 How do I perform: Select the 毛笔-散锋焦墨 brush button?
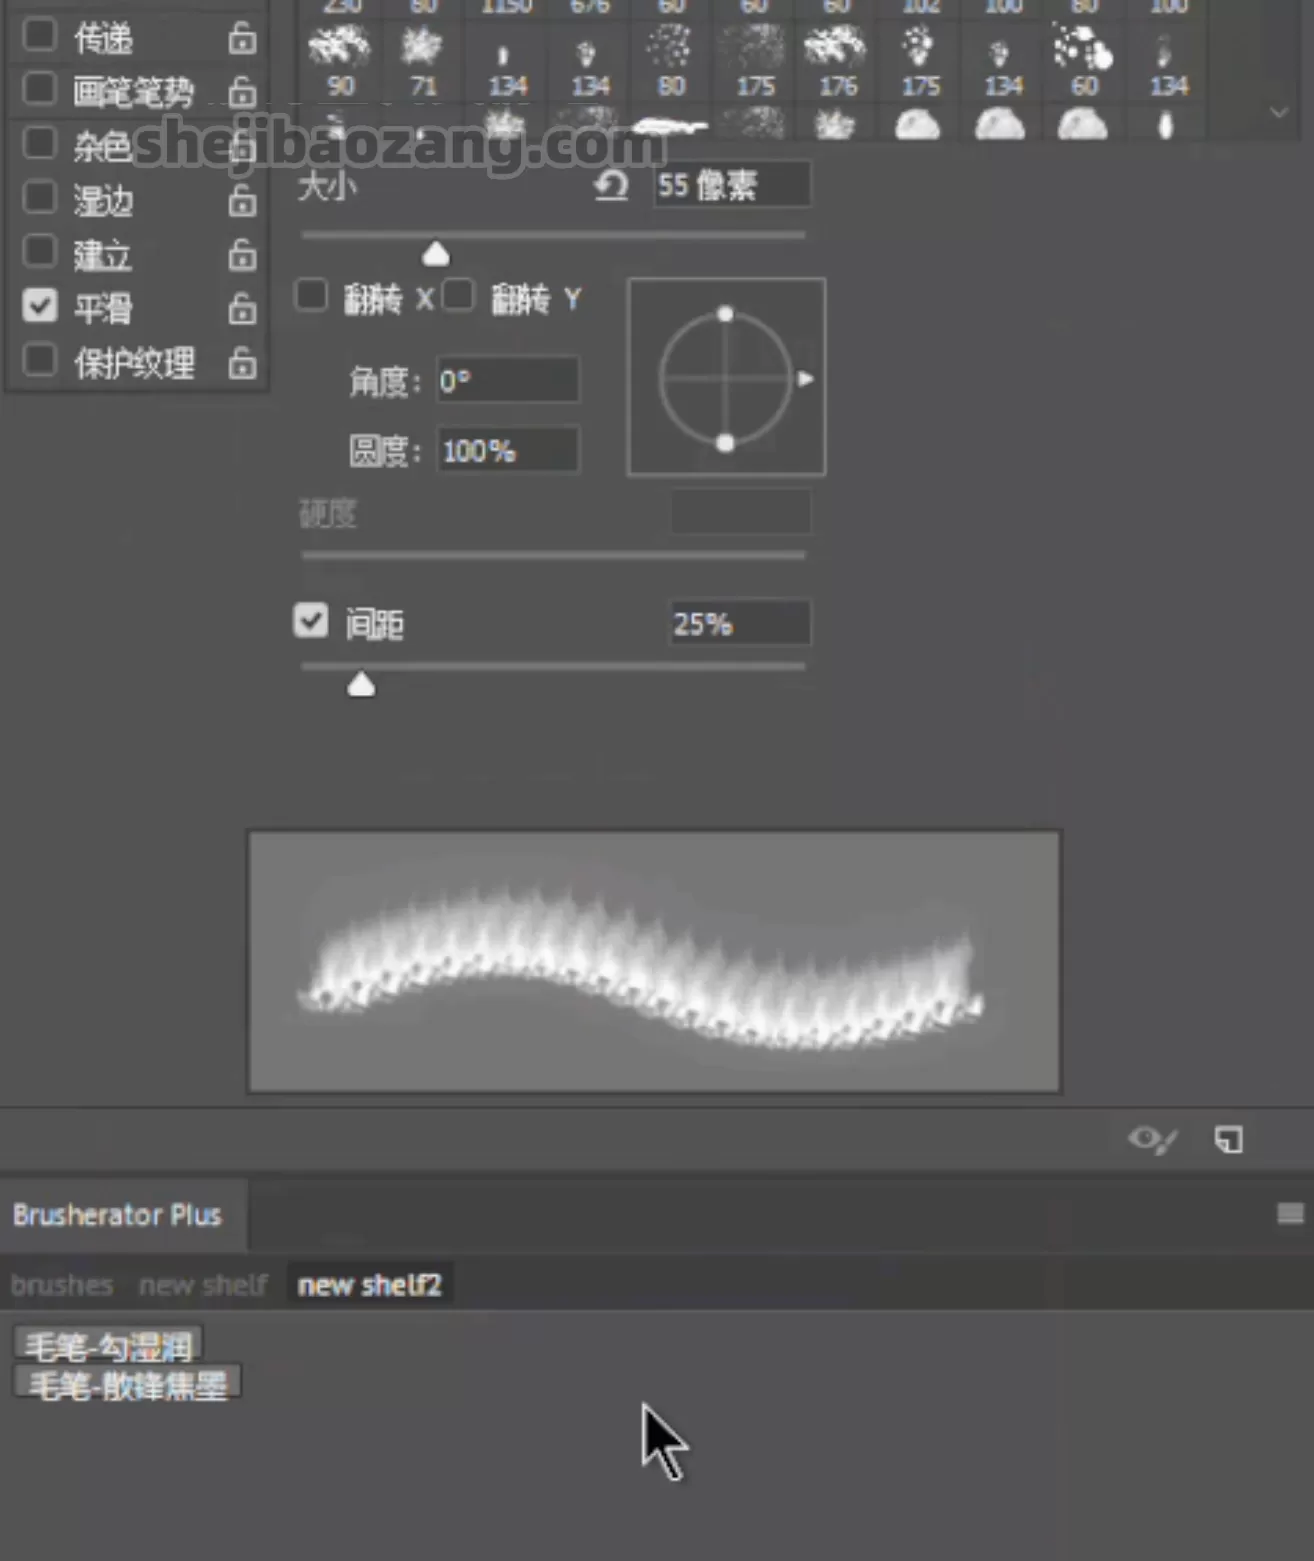127,1385
